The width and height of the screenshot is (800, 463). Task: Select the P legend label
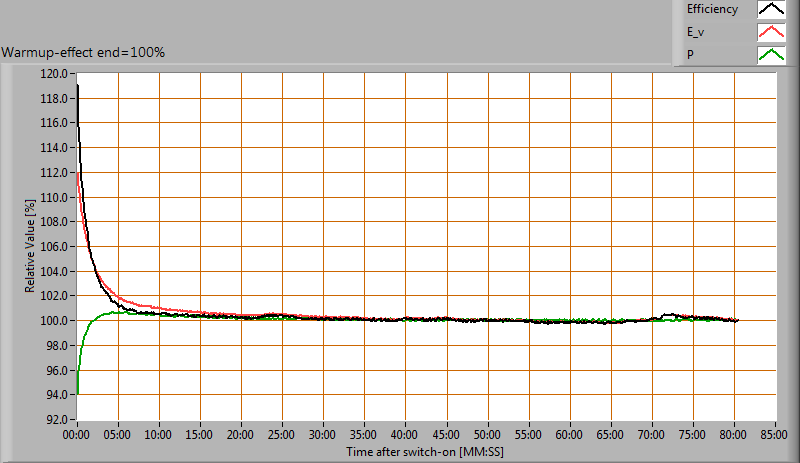(690, 55)
